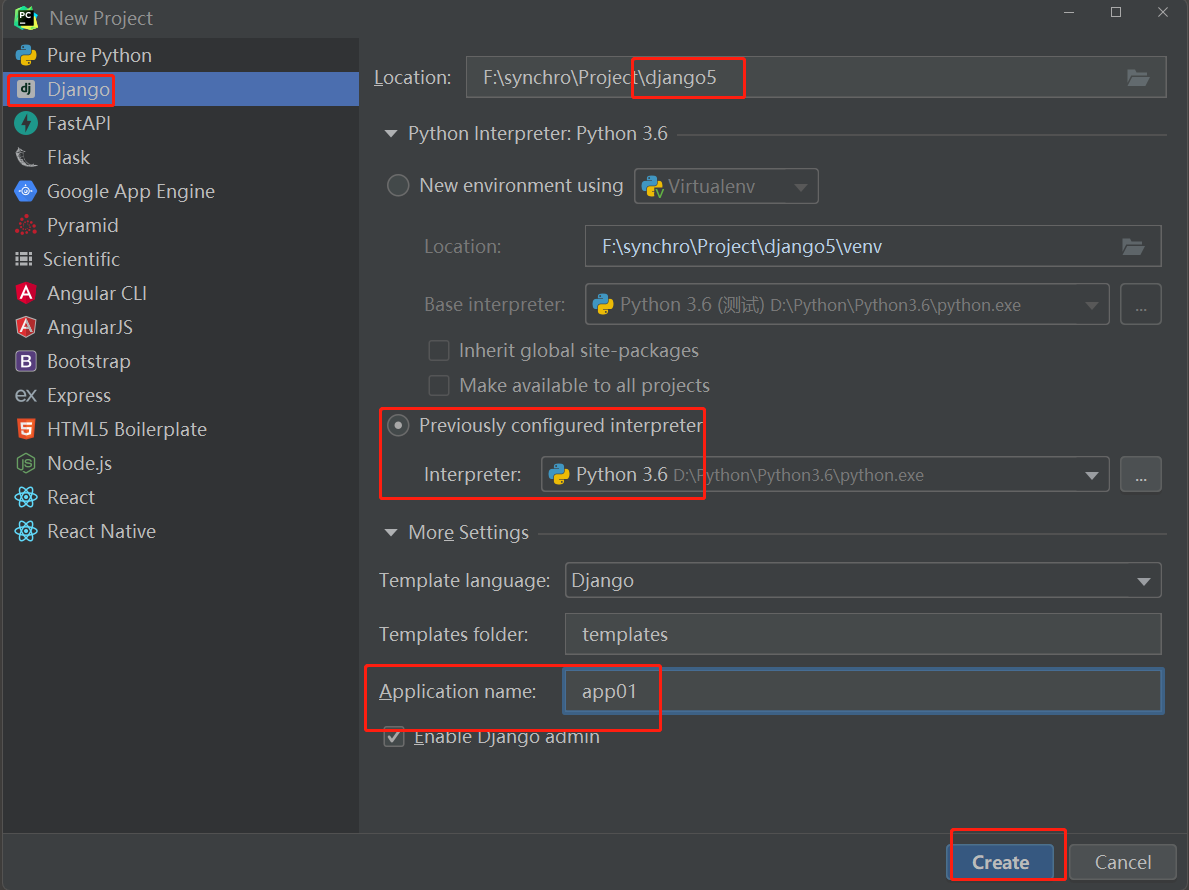Image resolution: width=1189 pixels, height=890 pixels.
Task: Open Interpreter Python 3.6 dropdown
Action: point(825,475)
